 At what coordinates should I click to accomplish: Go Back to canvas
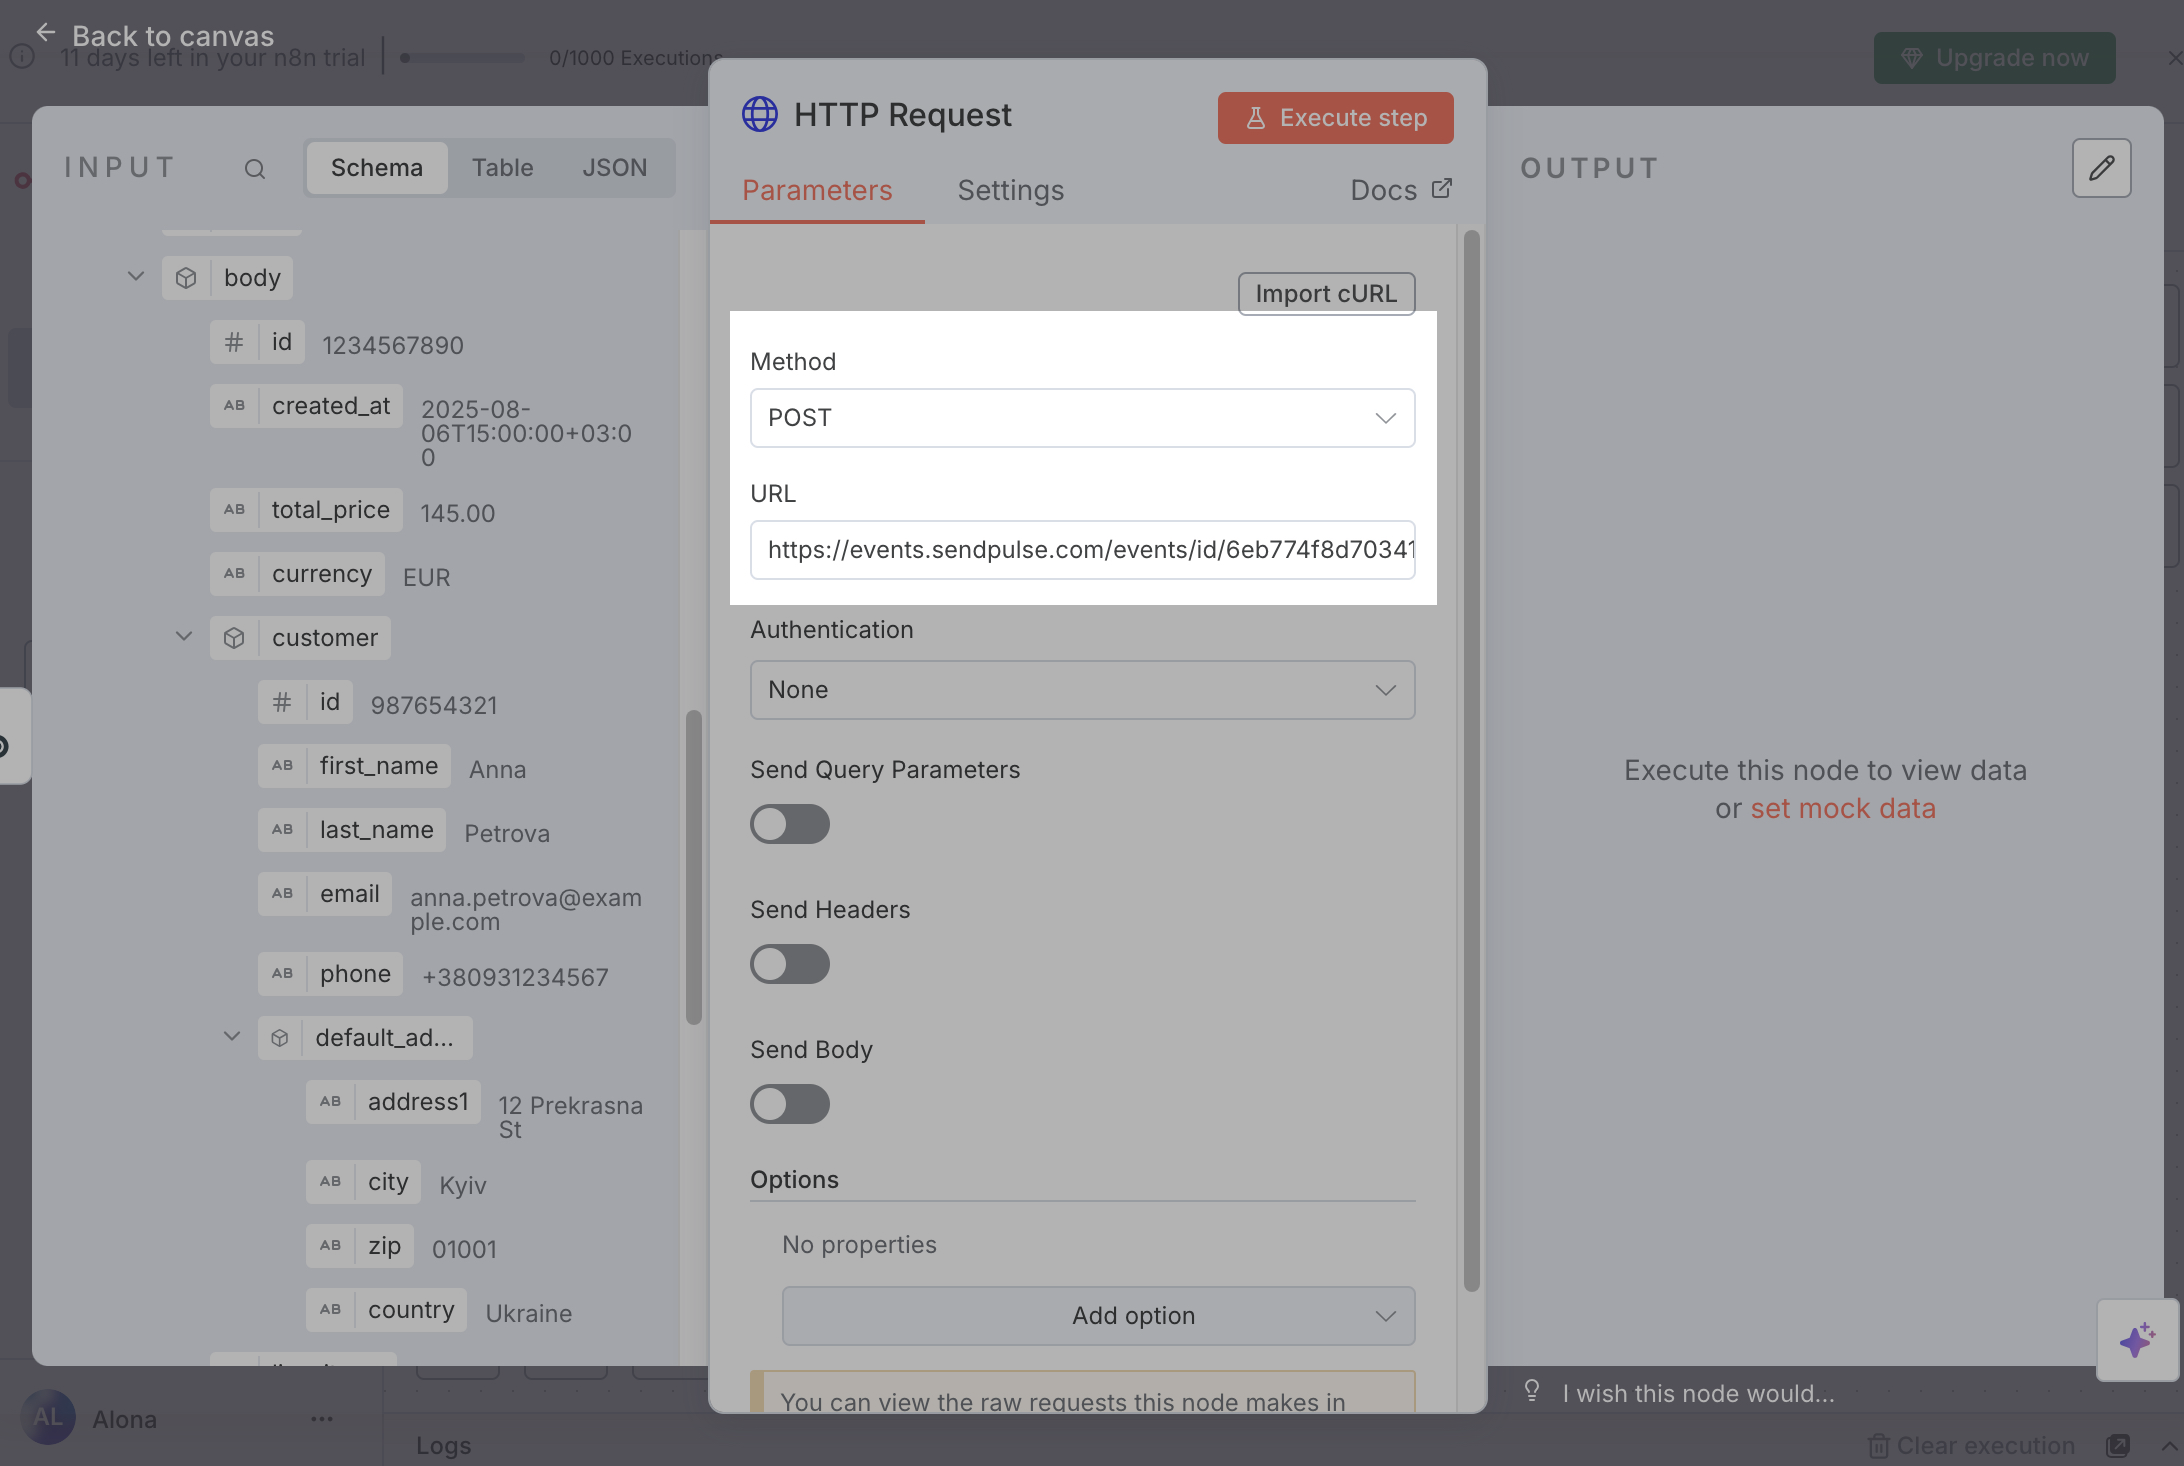click(x=173, y=36)
